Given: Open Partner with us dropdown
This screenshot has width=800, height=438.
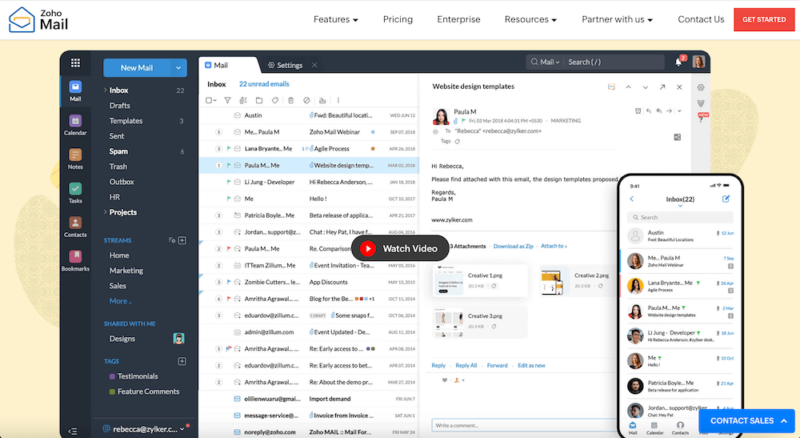Looking at the screenshot, I should 617,19.
